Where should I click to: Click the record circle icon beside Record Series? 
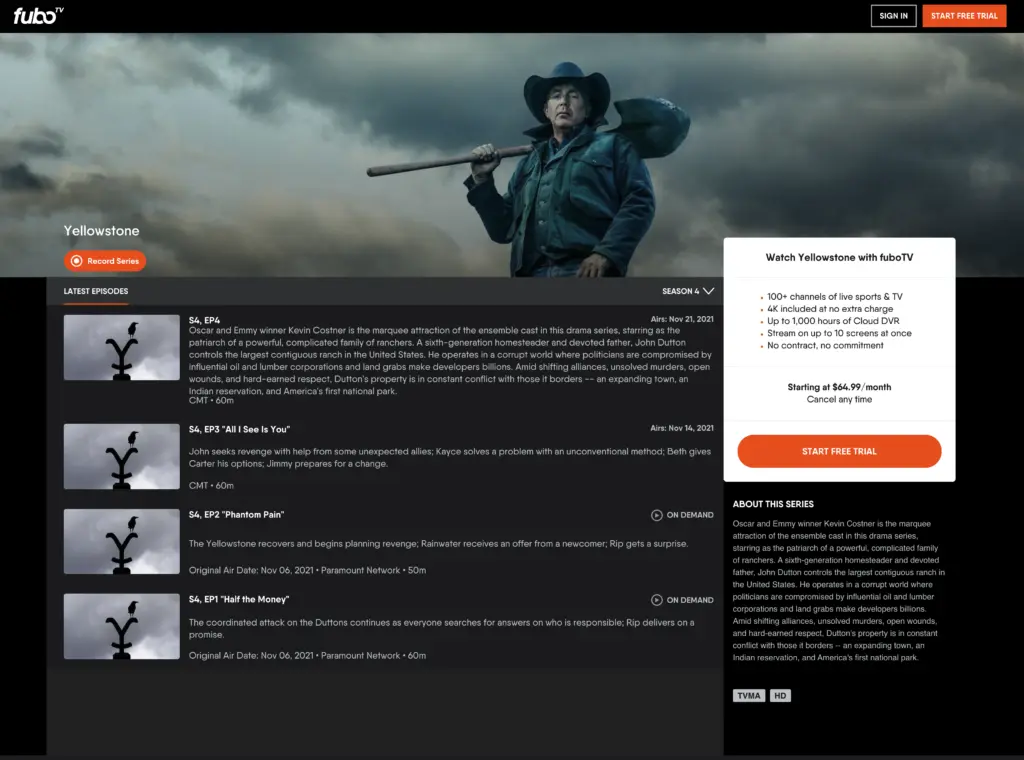tap(76, 261)
